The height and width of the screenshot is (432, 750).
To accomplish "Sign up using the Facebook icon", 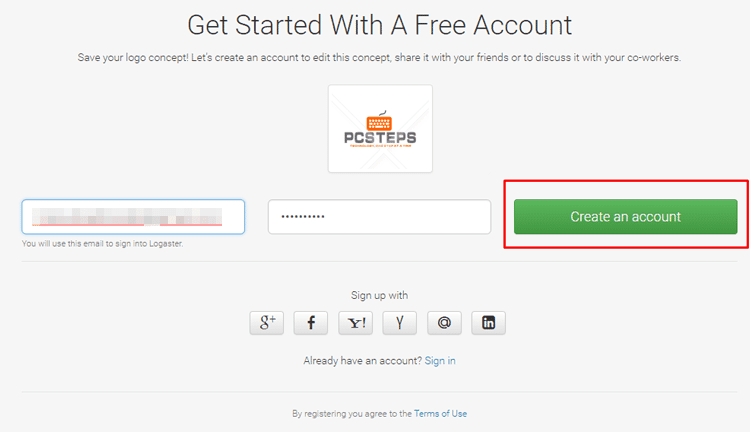I will click(311, 323).
